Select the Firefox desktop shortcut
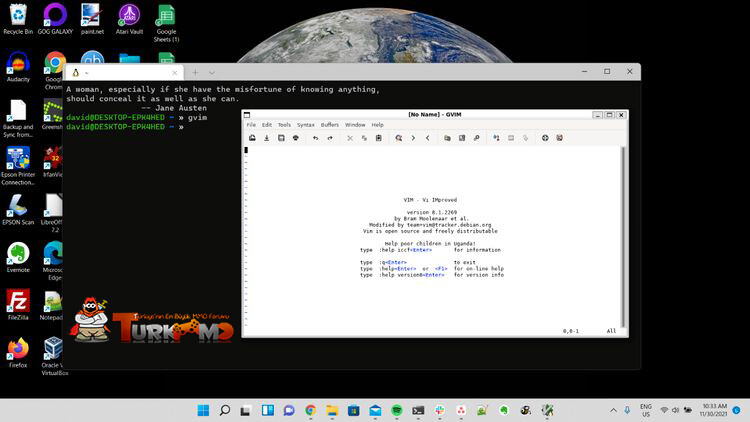The height and width of the screenshot is (422, 750). [x=18, y=353]
